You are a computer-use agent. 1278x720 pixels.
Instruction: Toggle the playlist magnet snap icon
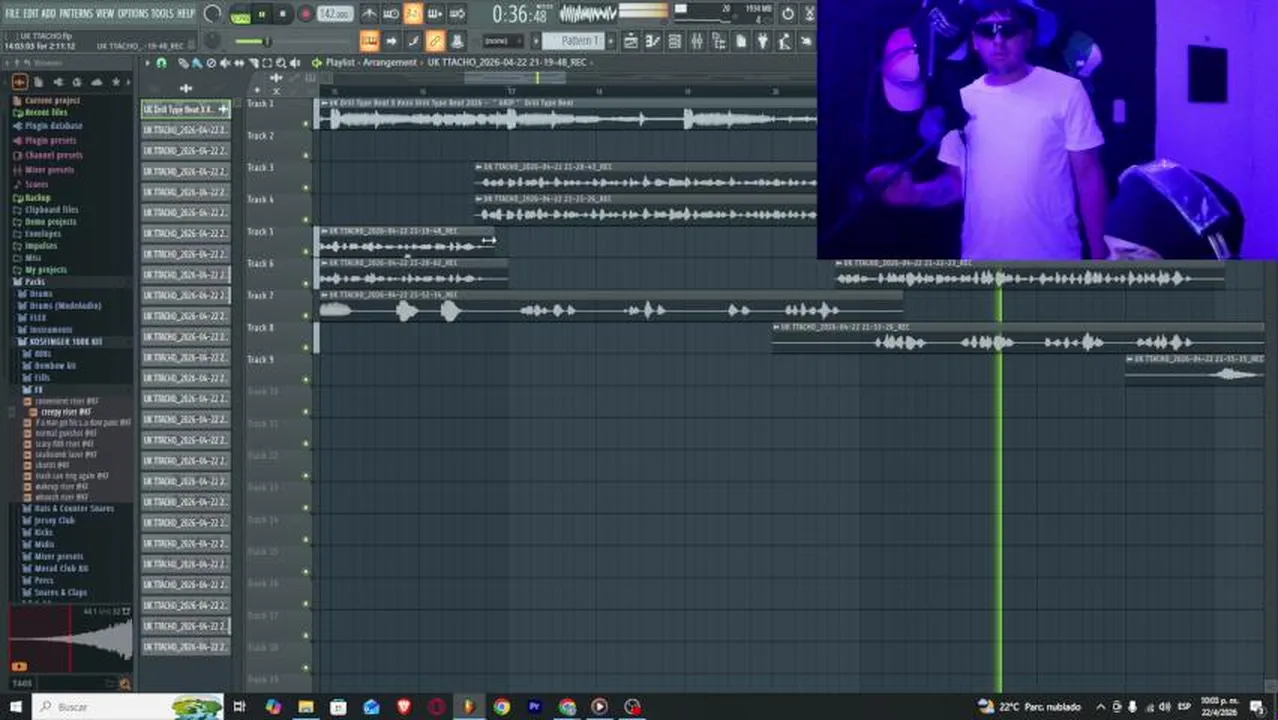(161, 62)
